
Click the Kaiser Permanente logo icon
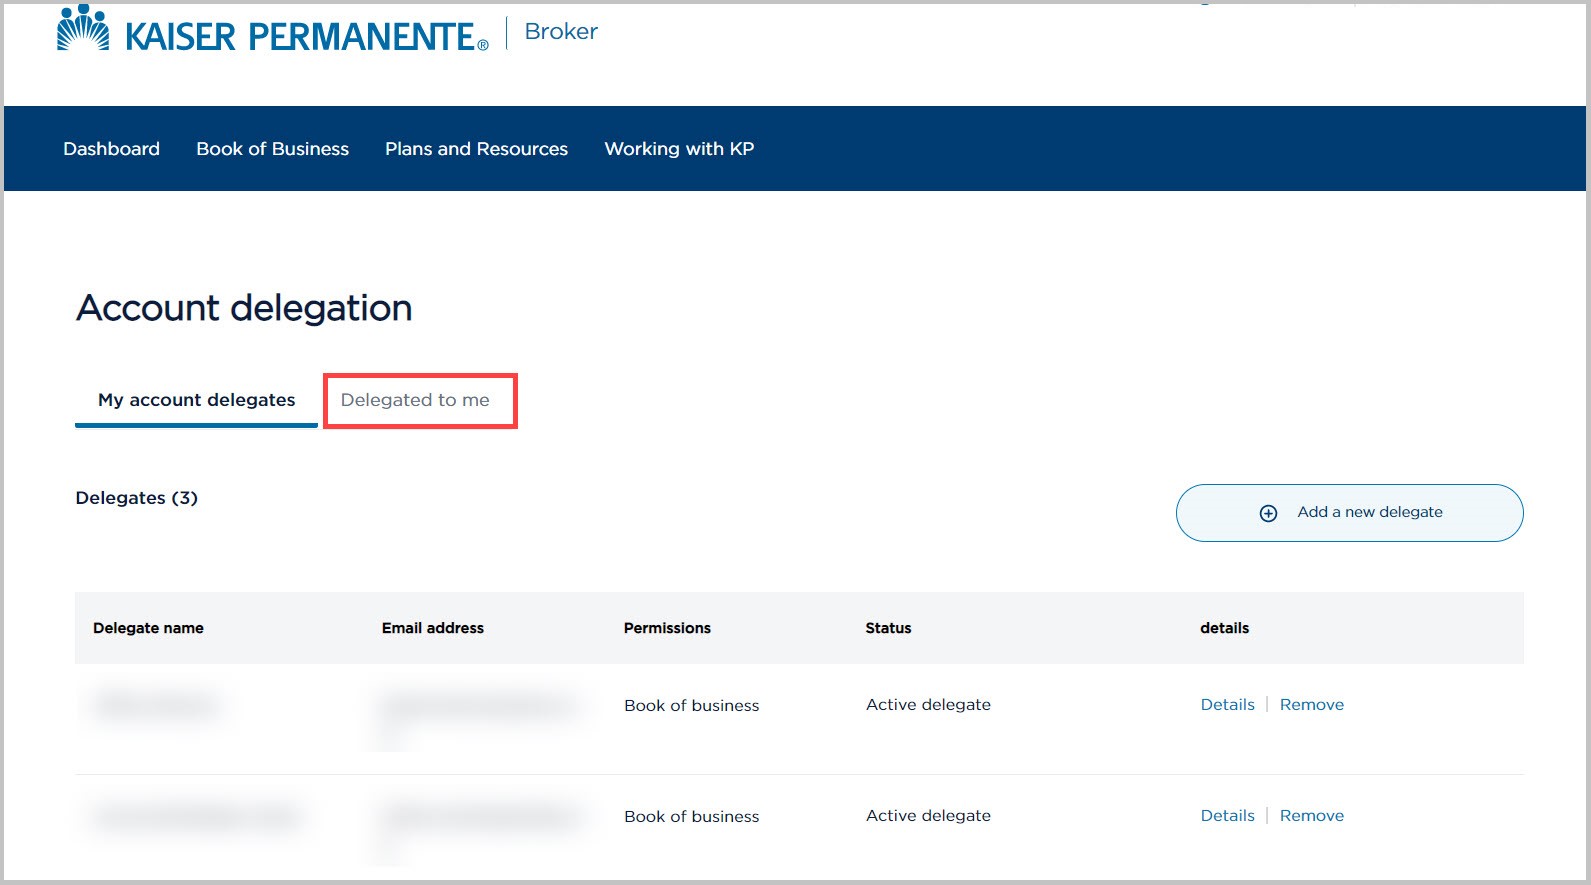(83, 29)
